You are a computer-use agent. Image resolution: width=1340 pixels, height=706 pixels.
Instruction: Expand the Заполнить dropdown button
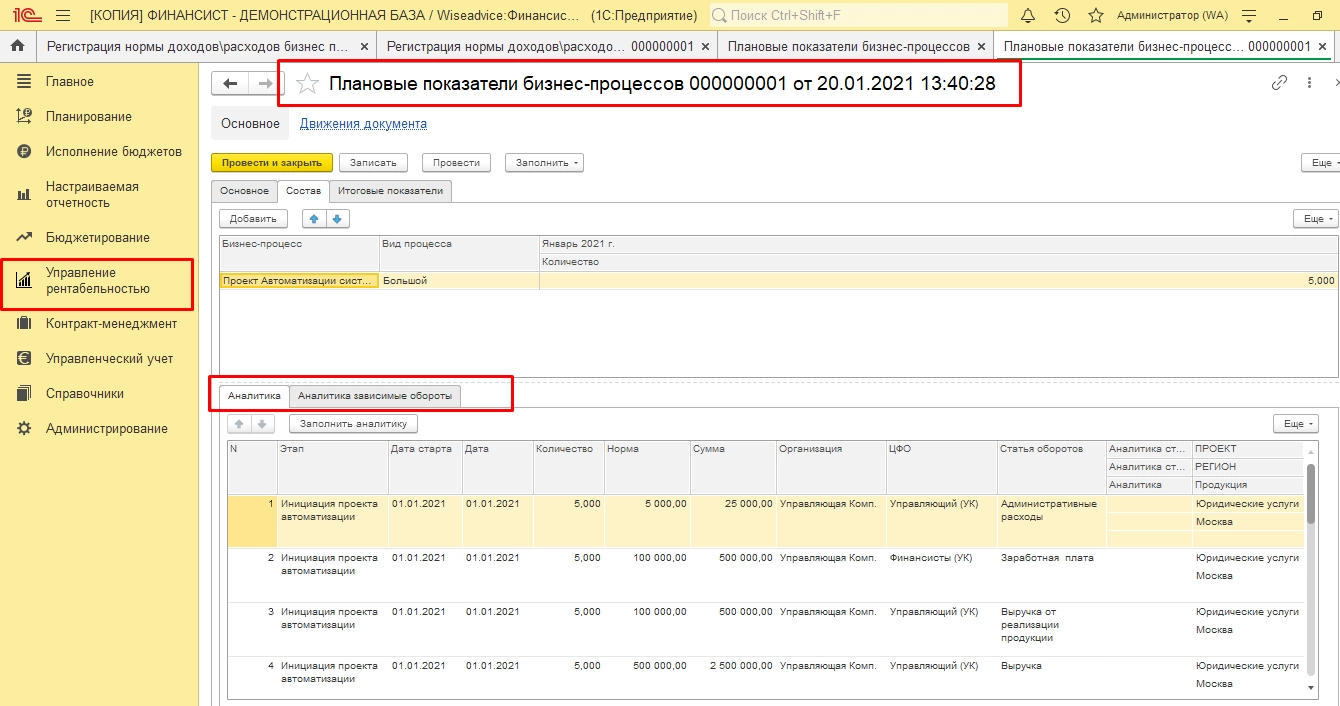pyautogui.click(x=544, y=162)
